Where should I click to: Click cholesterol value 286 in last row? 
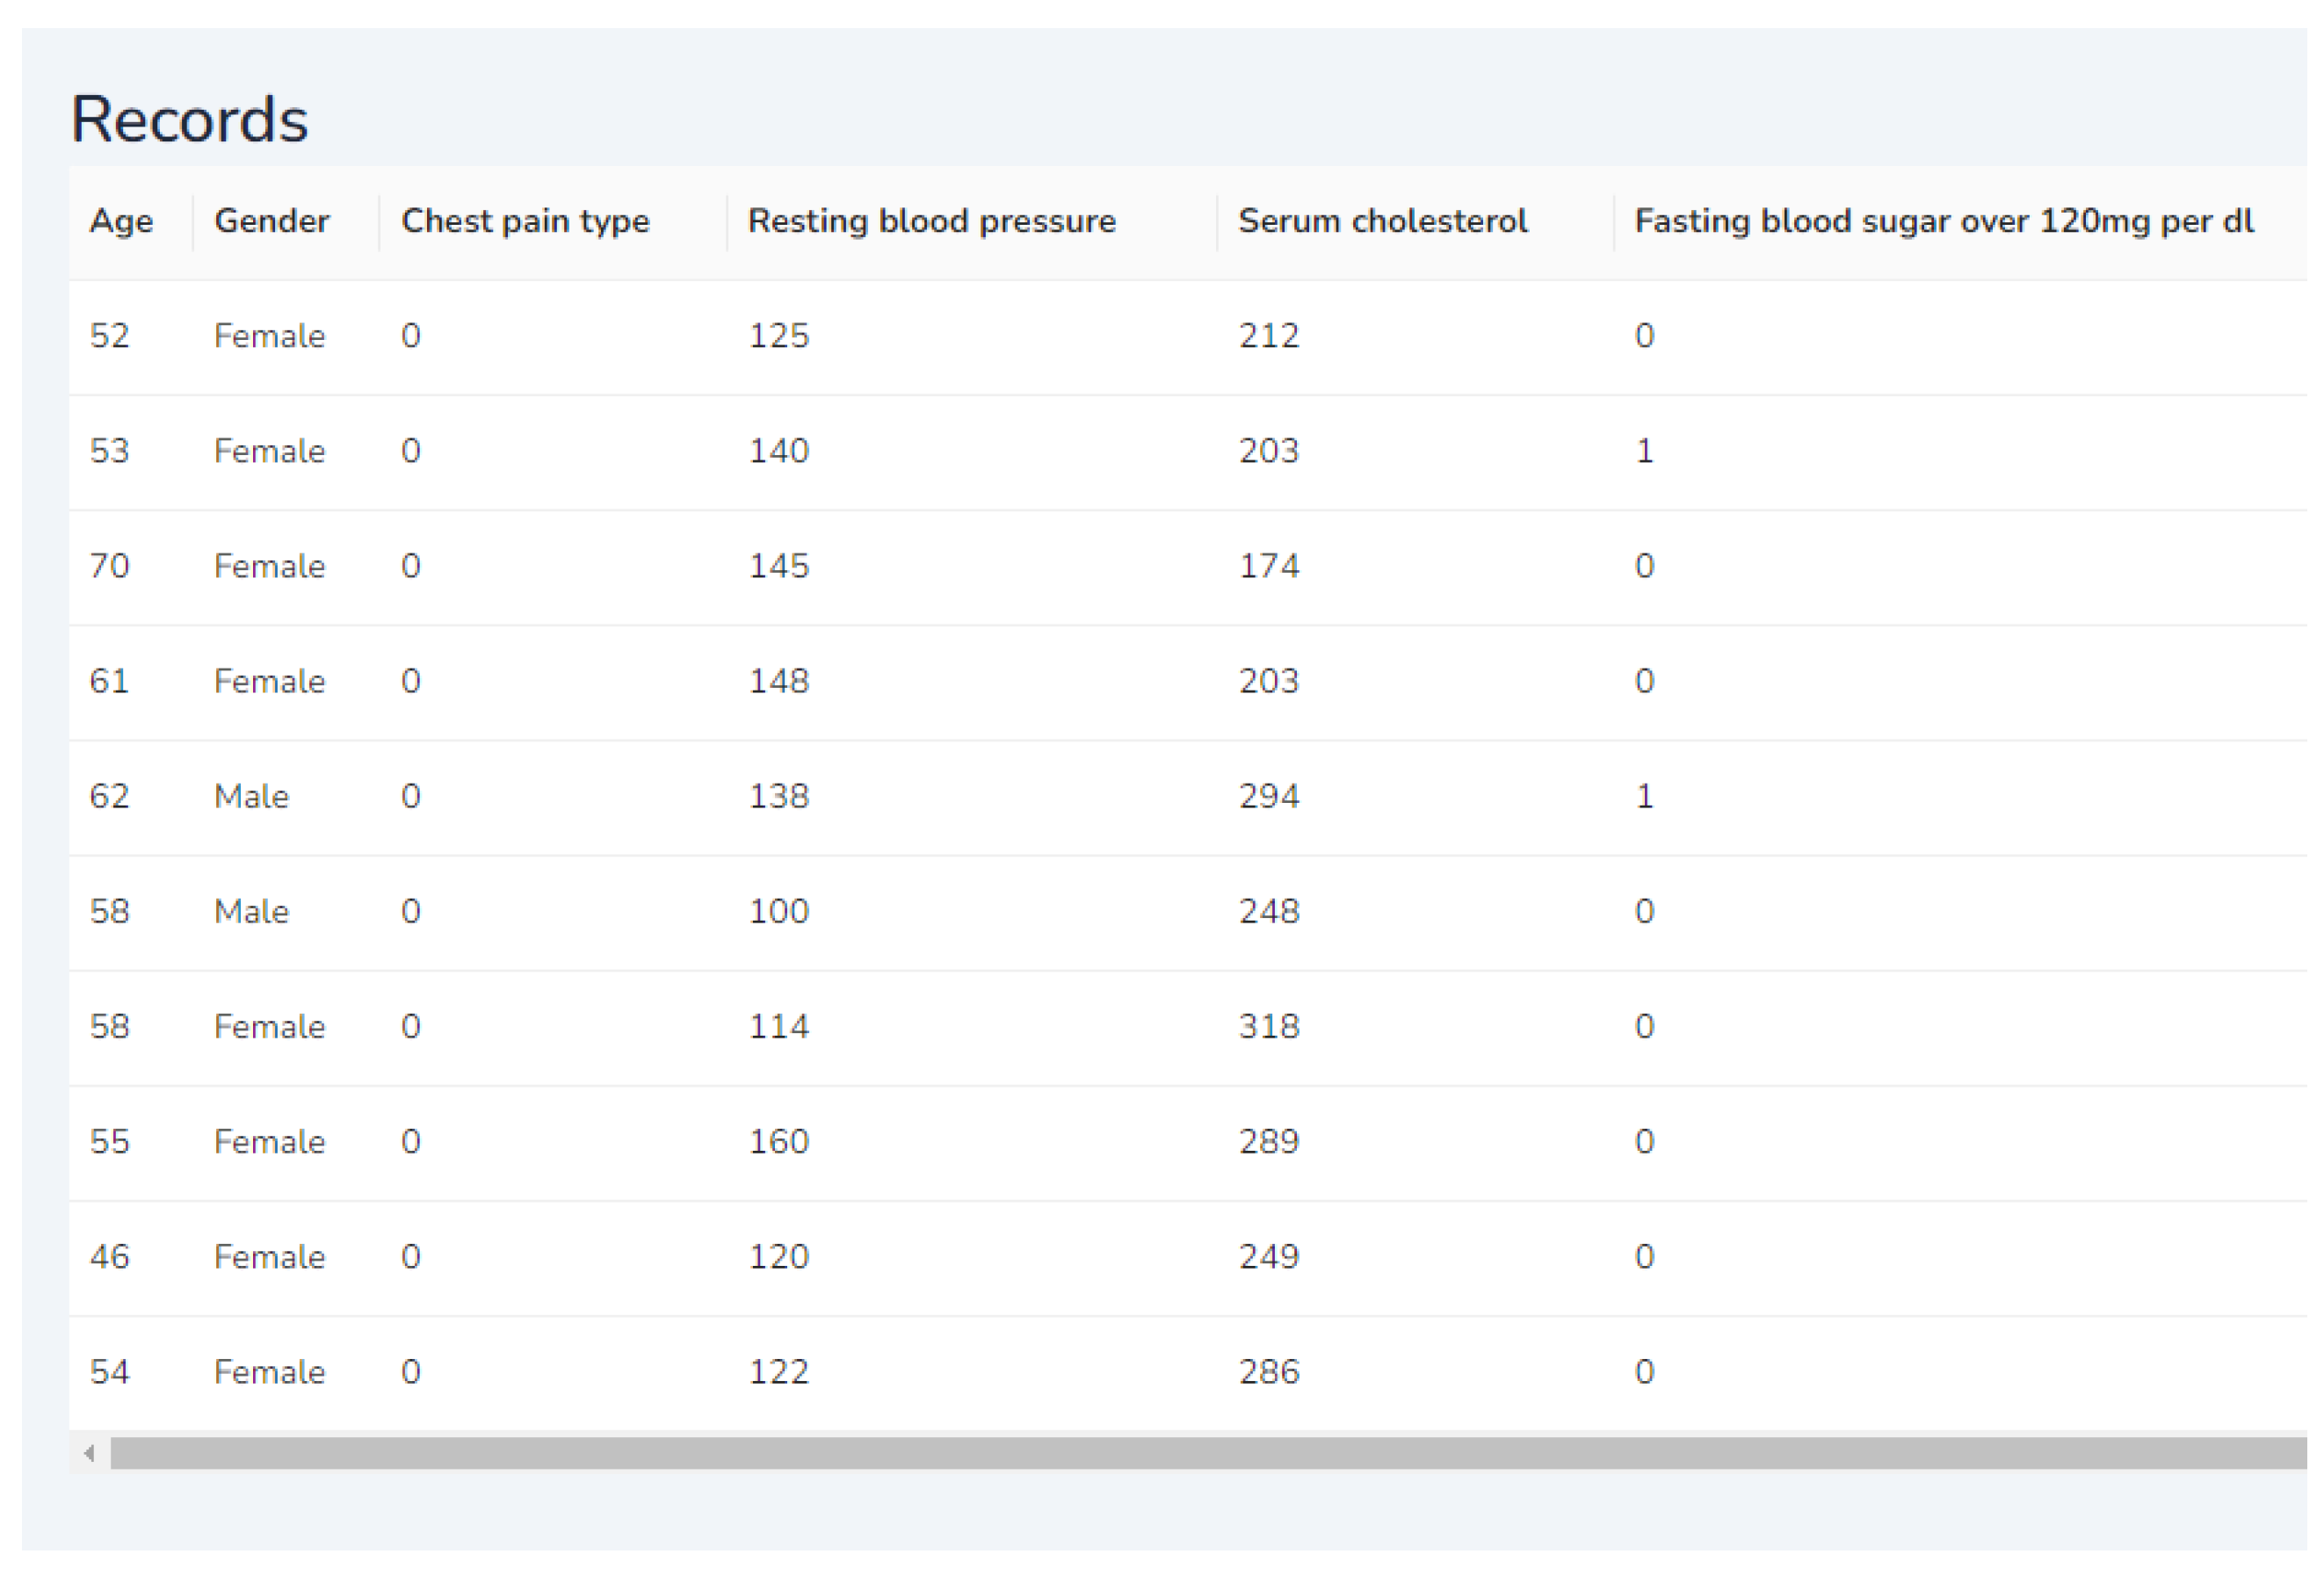(1268, 1372)
